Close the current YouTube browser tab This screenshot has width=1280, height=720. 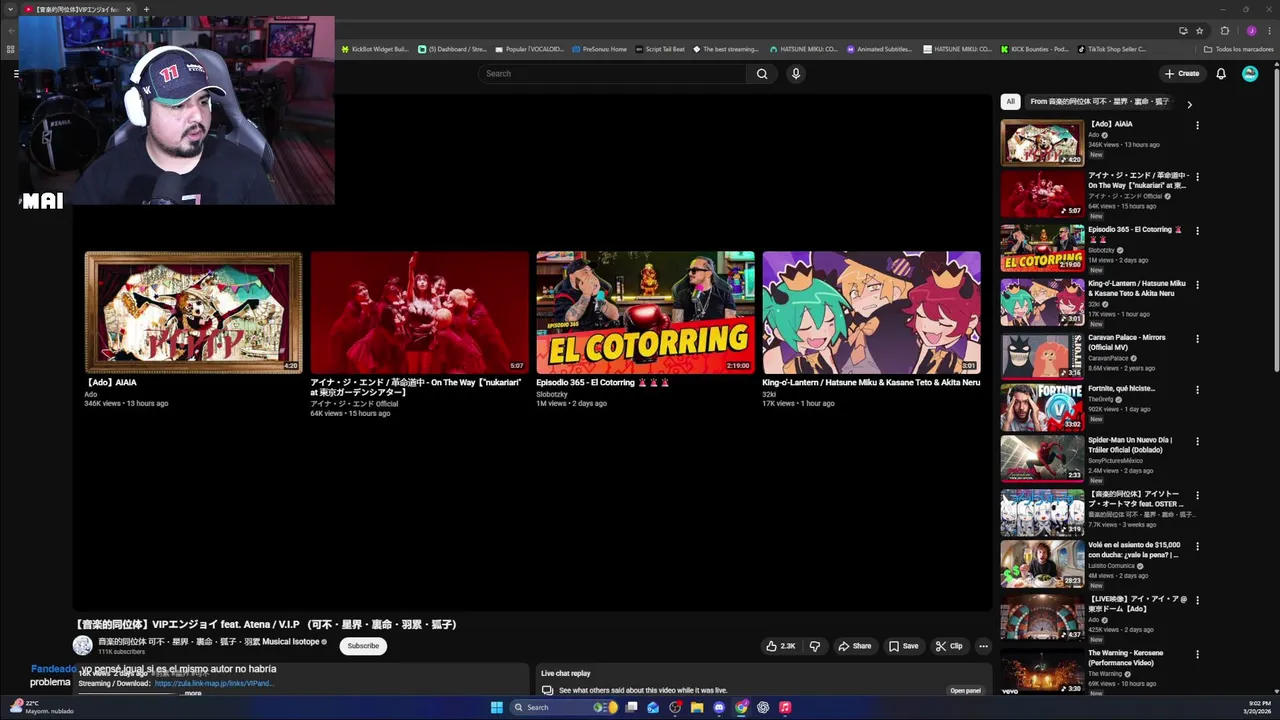(128, 9)
